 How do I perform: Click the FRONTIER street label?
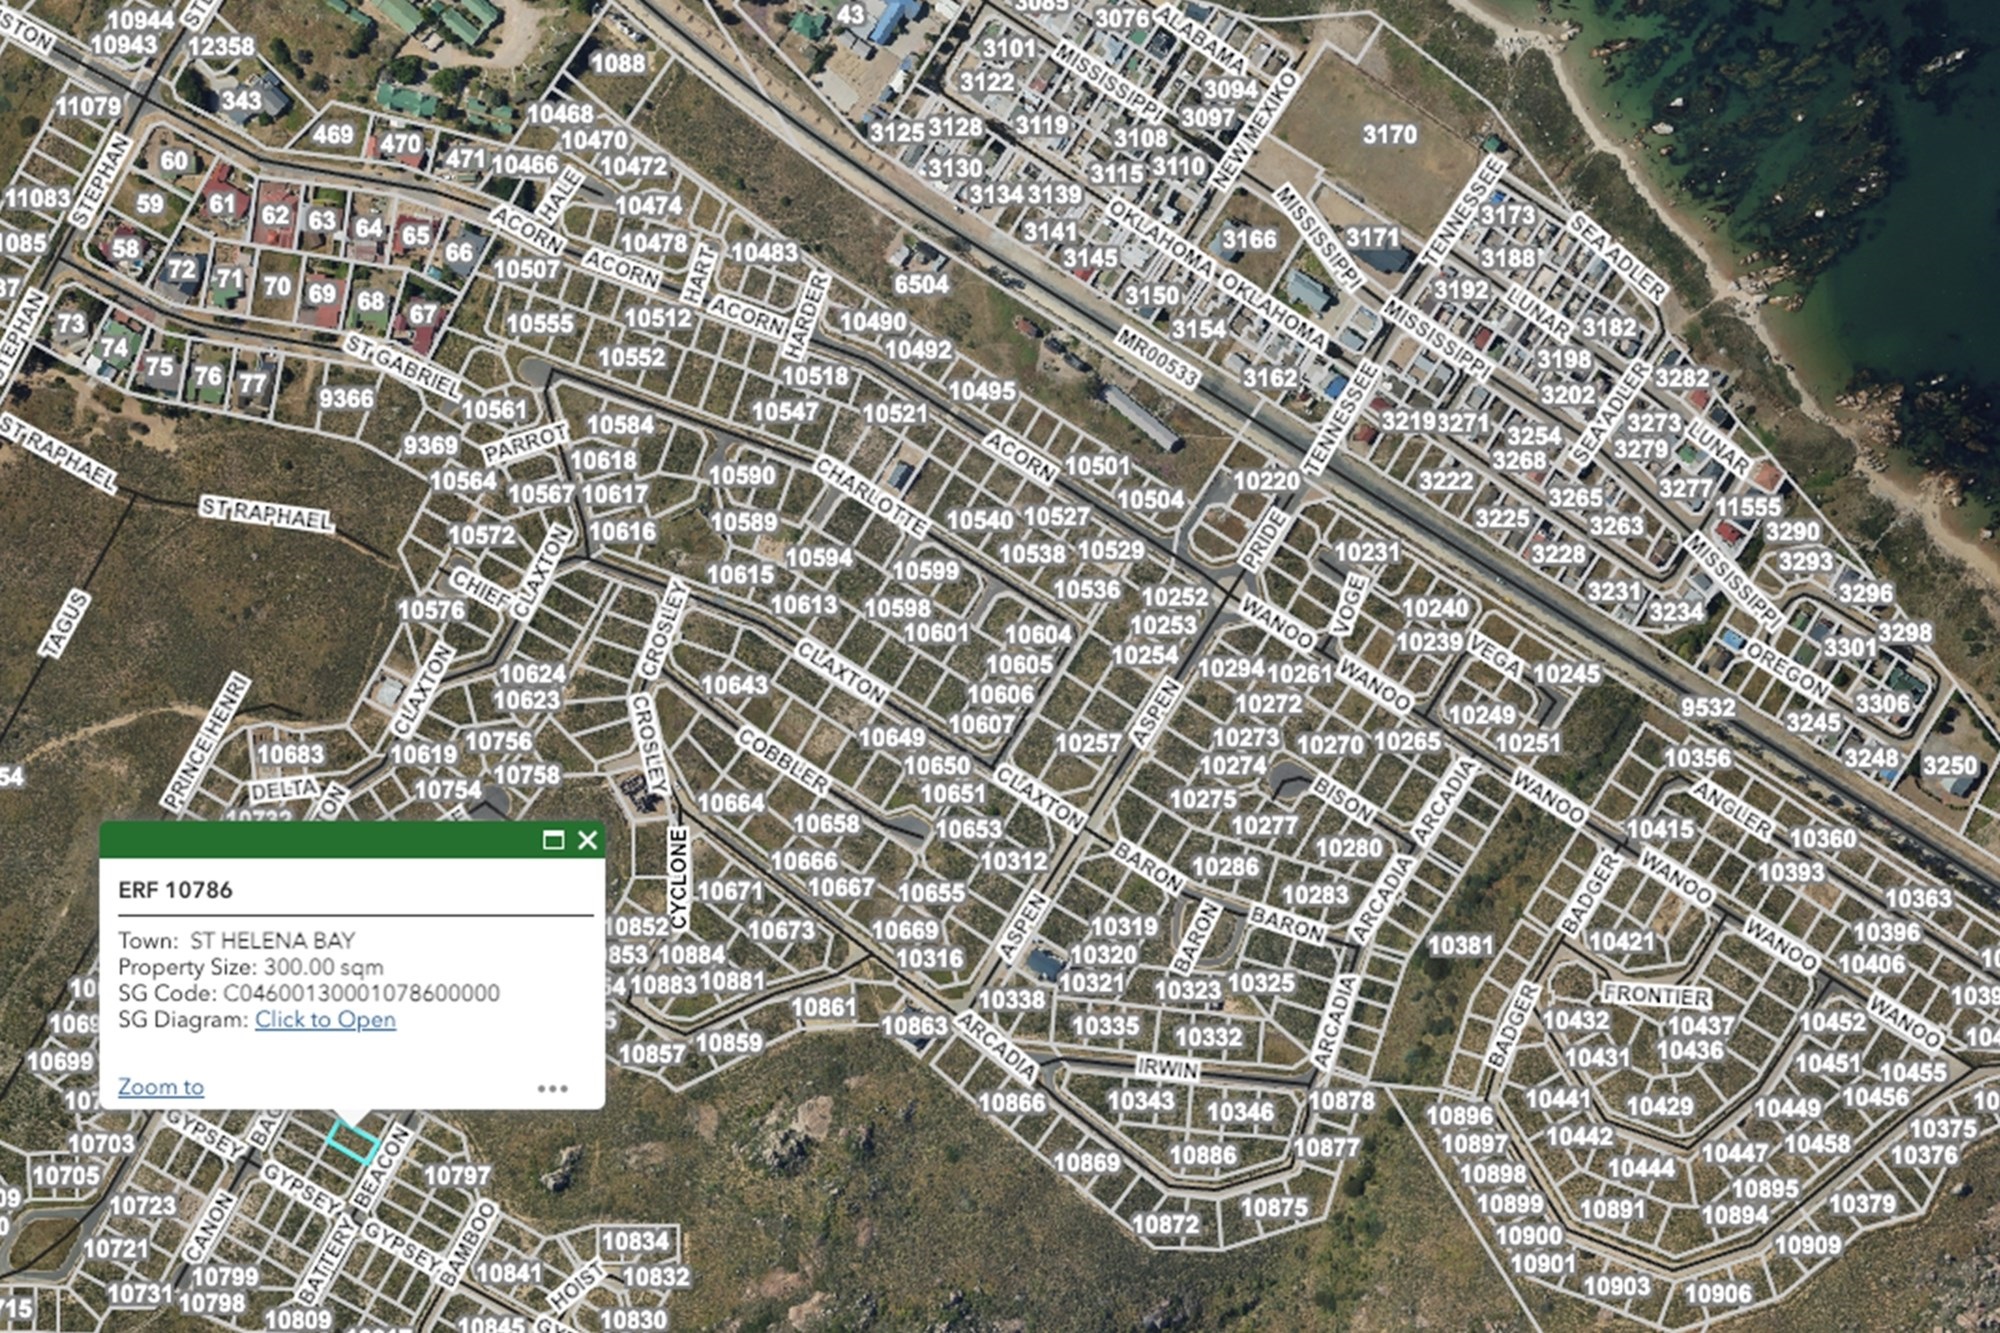1656,995
